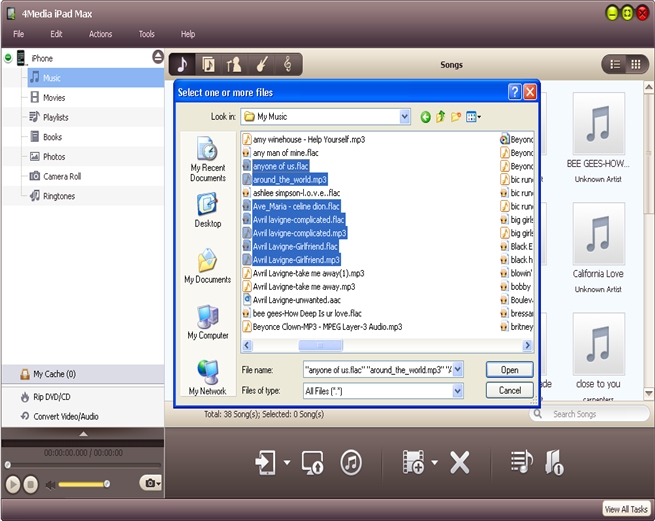Click the green Back arrow in dialog

click(x=425, y=117)
